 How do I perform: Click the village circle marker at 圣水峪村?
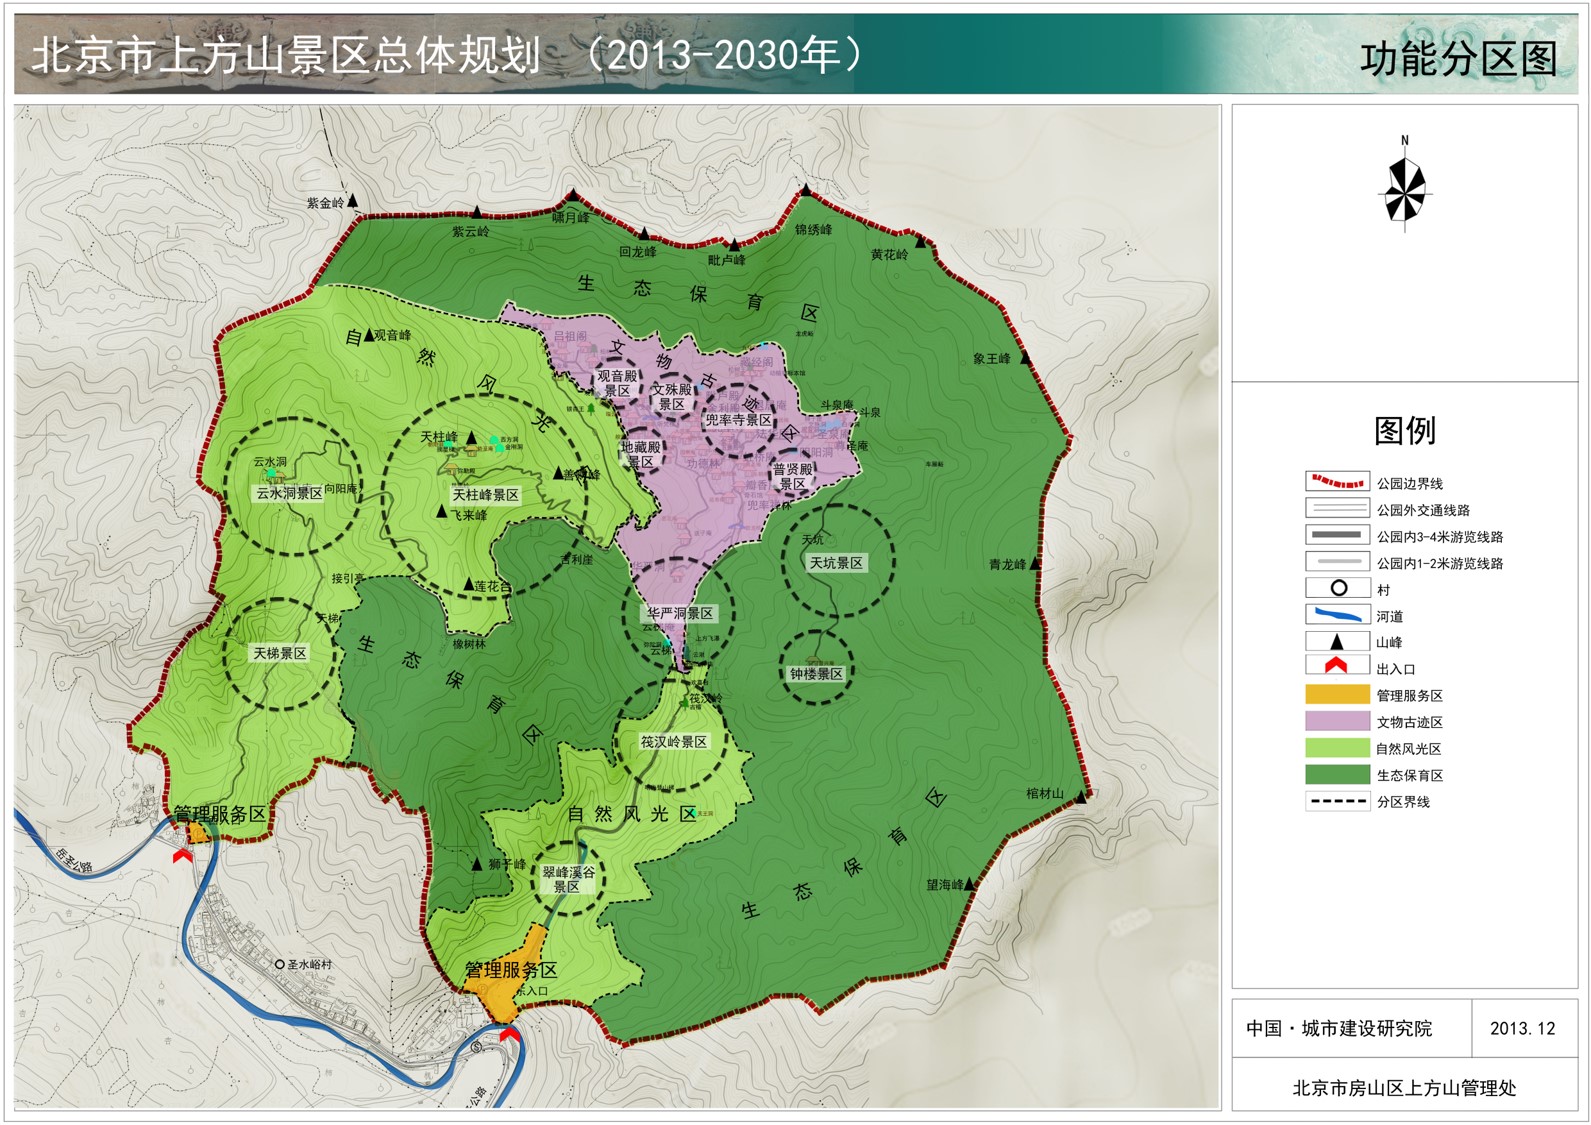click(x=280, y=964)
